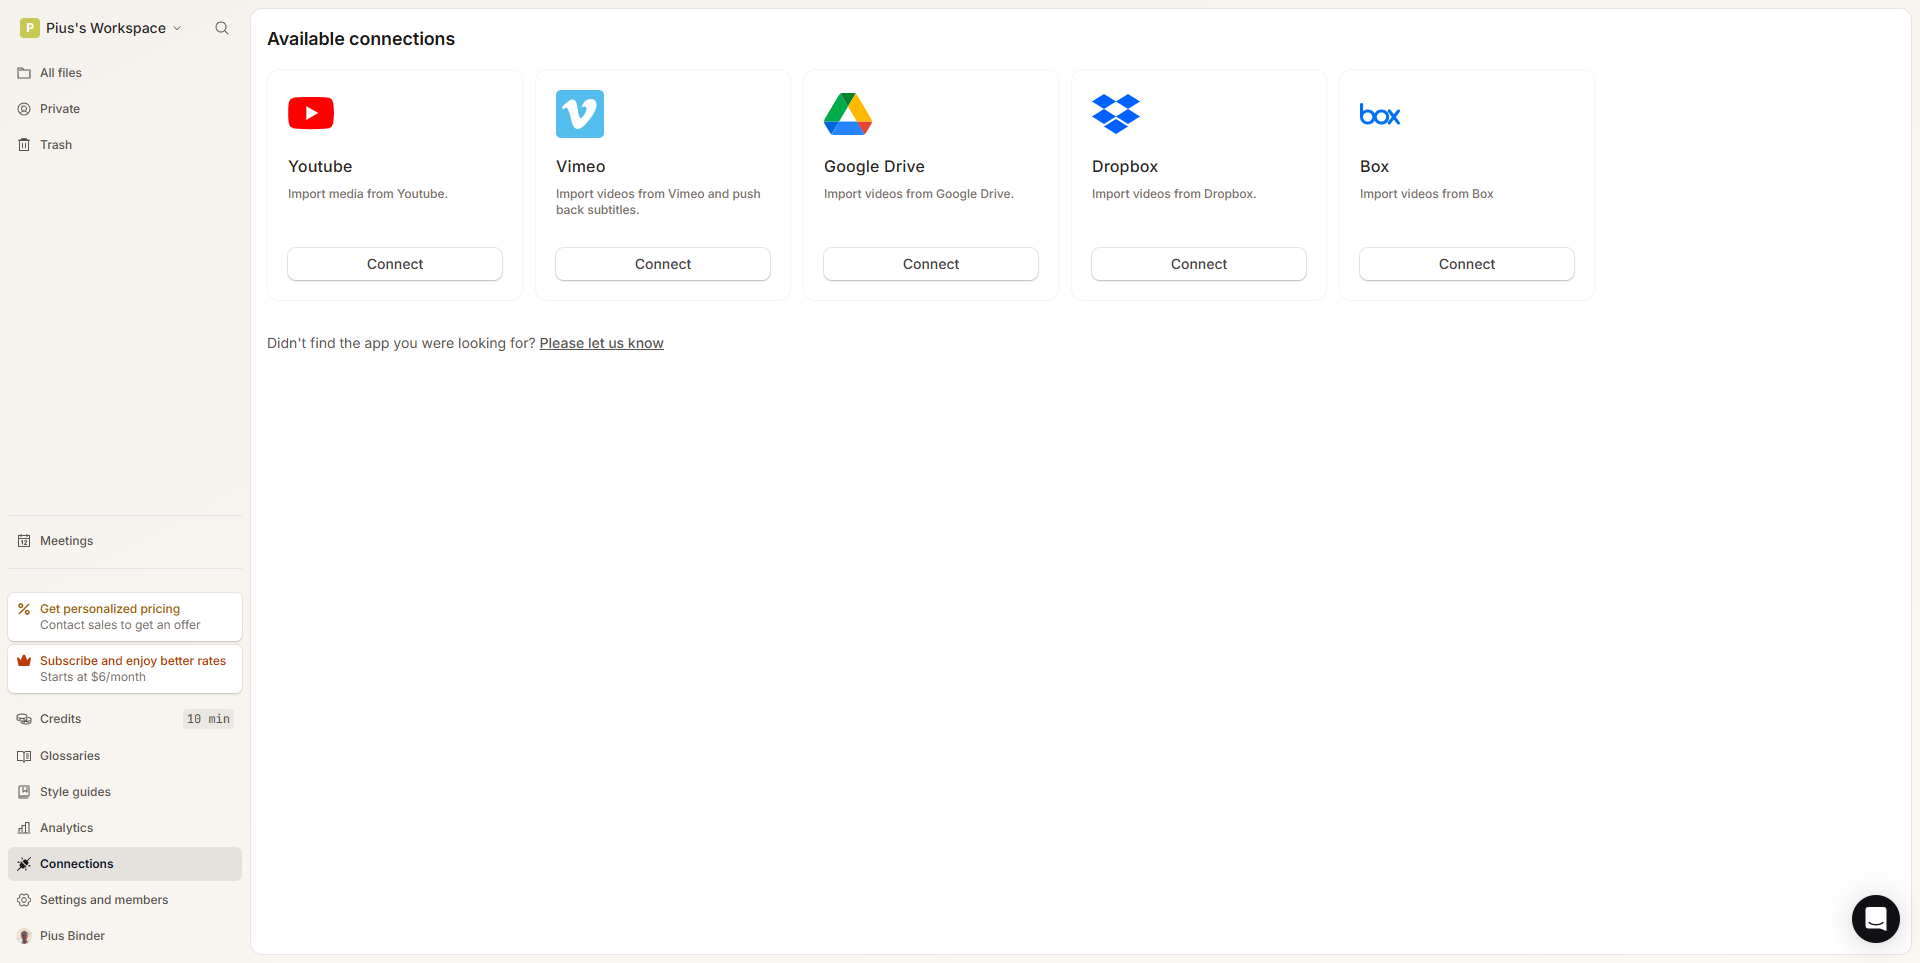
Task: Click the Google Drive logo icon
Action: pyautogui.click(x=848, y=114)
